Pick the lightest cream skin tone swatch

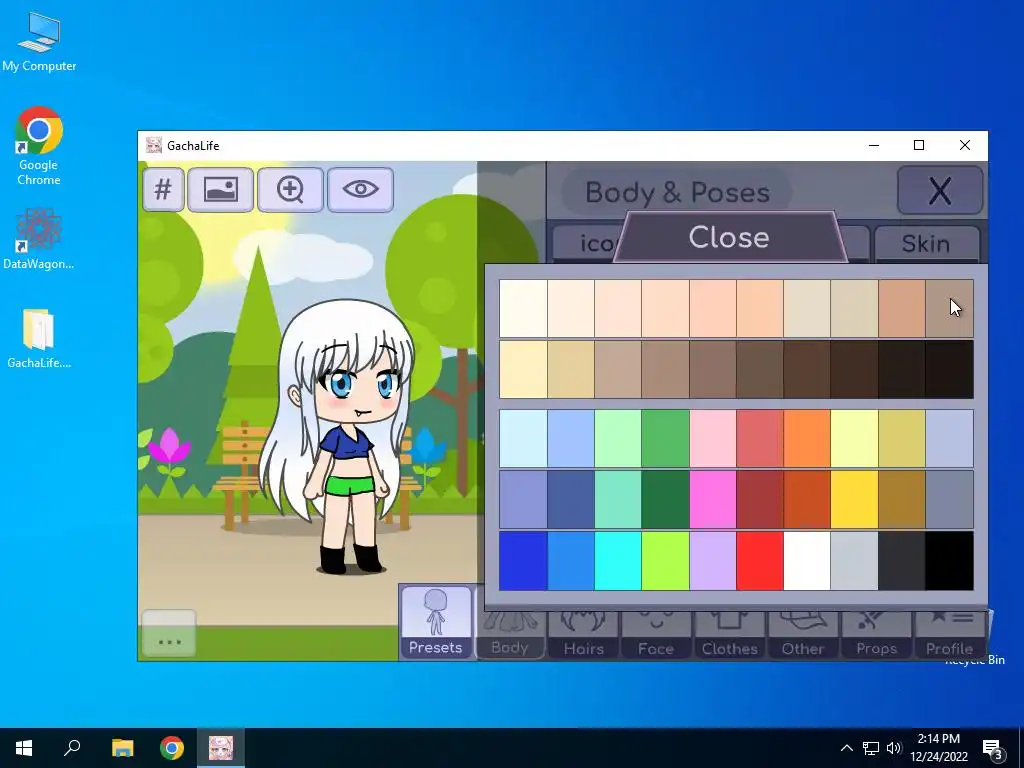click(523, 308)
